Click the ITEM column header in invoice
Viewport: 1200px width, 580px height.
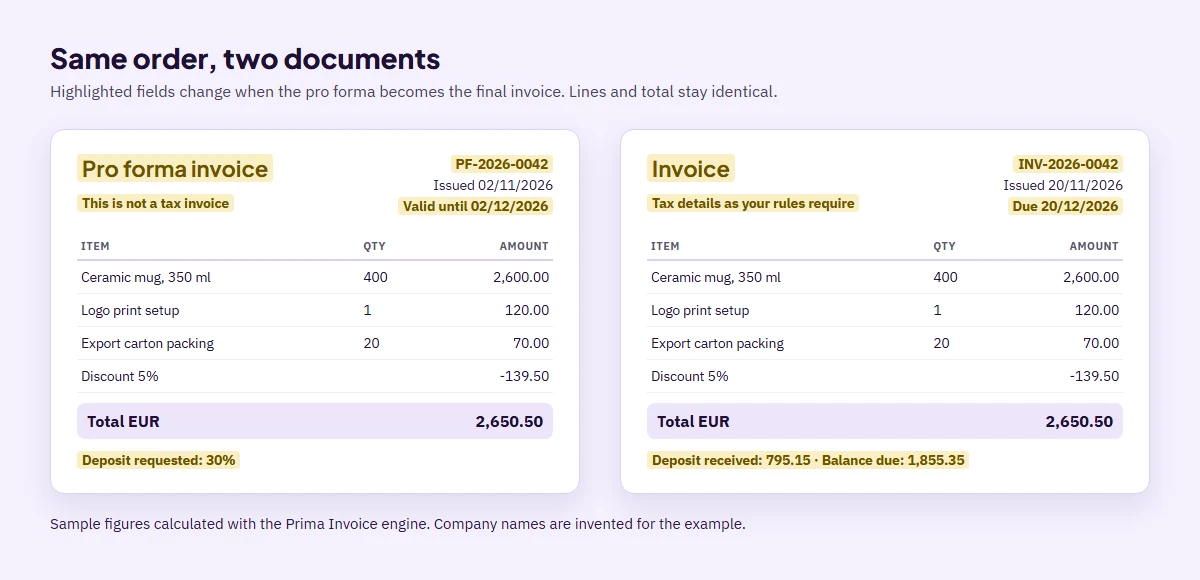[x=665, y=246]
